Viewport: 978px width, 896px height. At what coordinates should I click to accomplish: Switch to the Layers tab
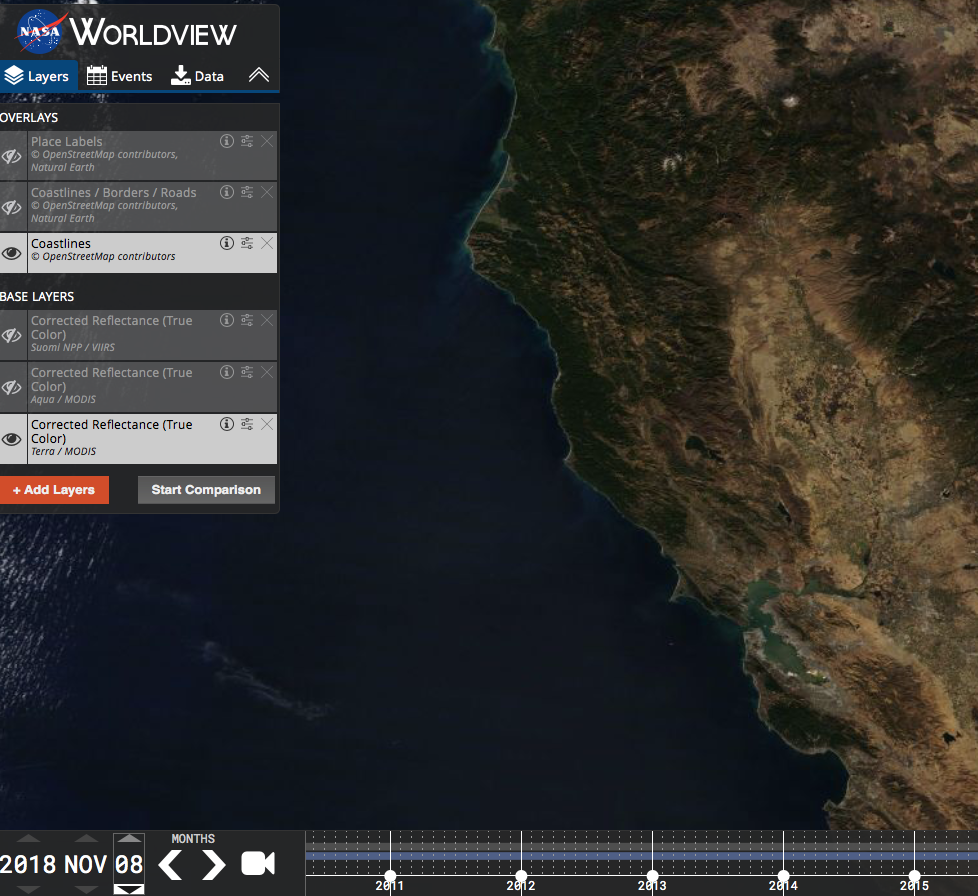39,76
